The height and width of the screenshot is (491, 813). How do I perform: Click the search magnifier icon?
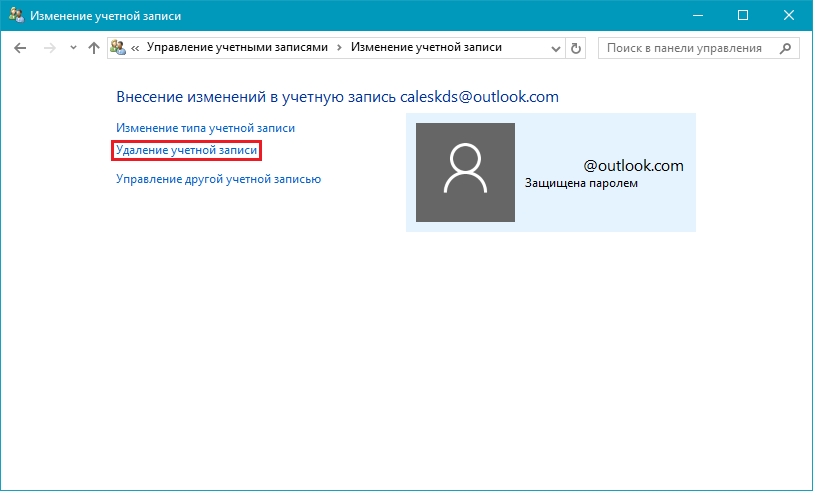pyautogui.click(x=786, y=48)
